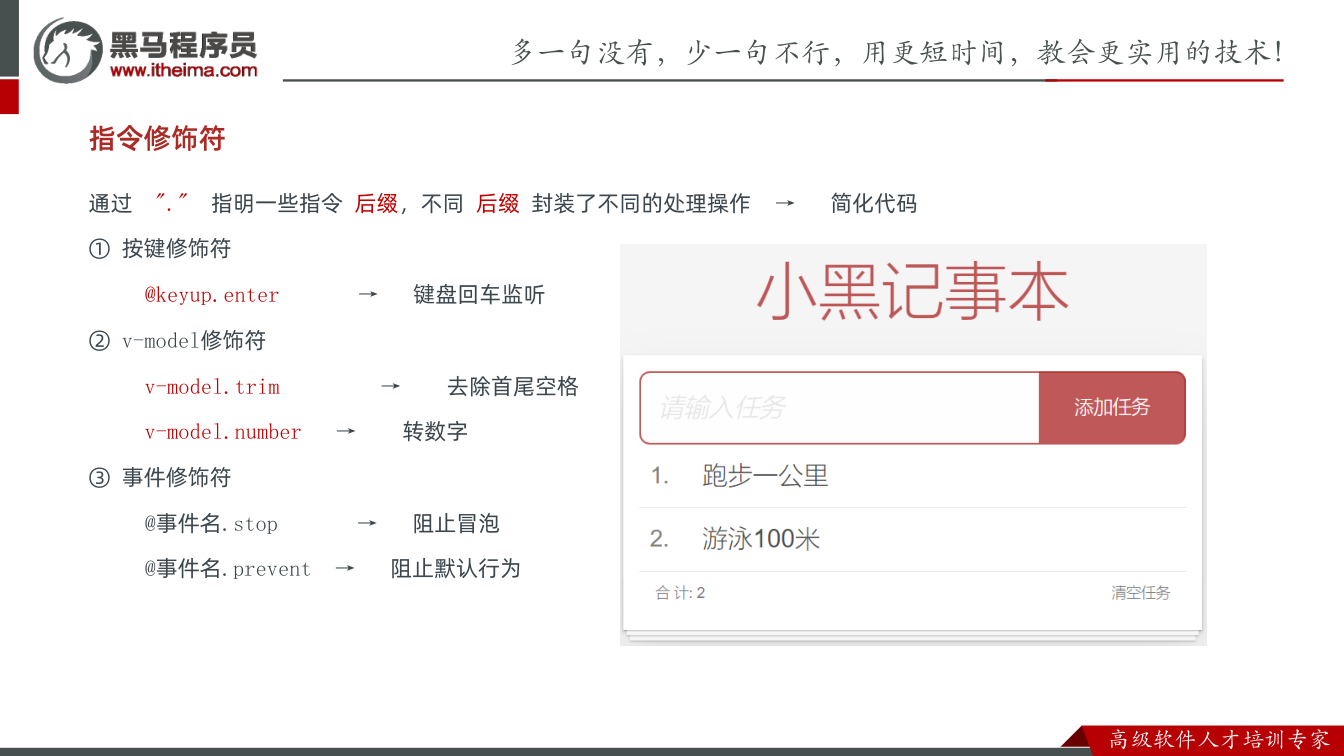This screenshot has height=756, width=1344.
Task: Click the v-model.trim code text
Action: (x=212, y=387)
